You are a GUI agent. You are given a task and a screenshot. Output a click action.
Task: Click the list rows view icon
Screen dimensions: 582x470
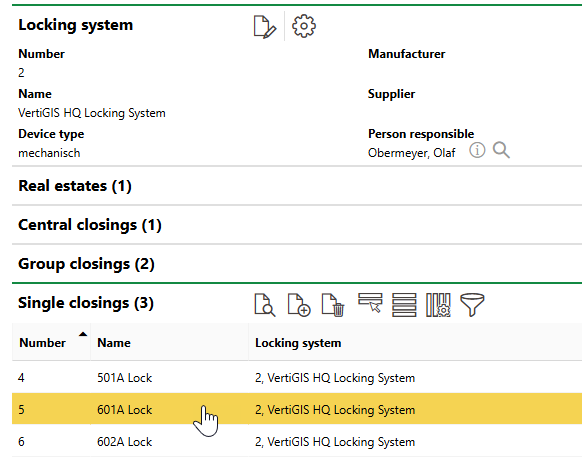coord(404,305)
